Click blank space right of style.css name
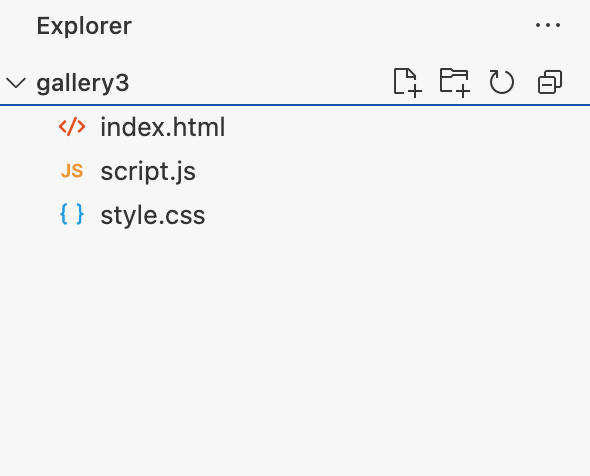 coord(399,215)
